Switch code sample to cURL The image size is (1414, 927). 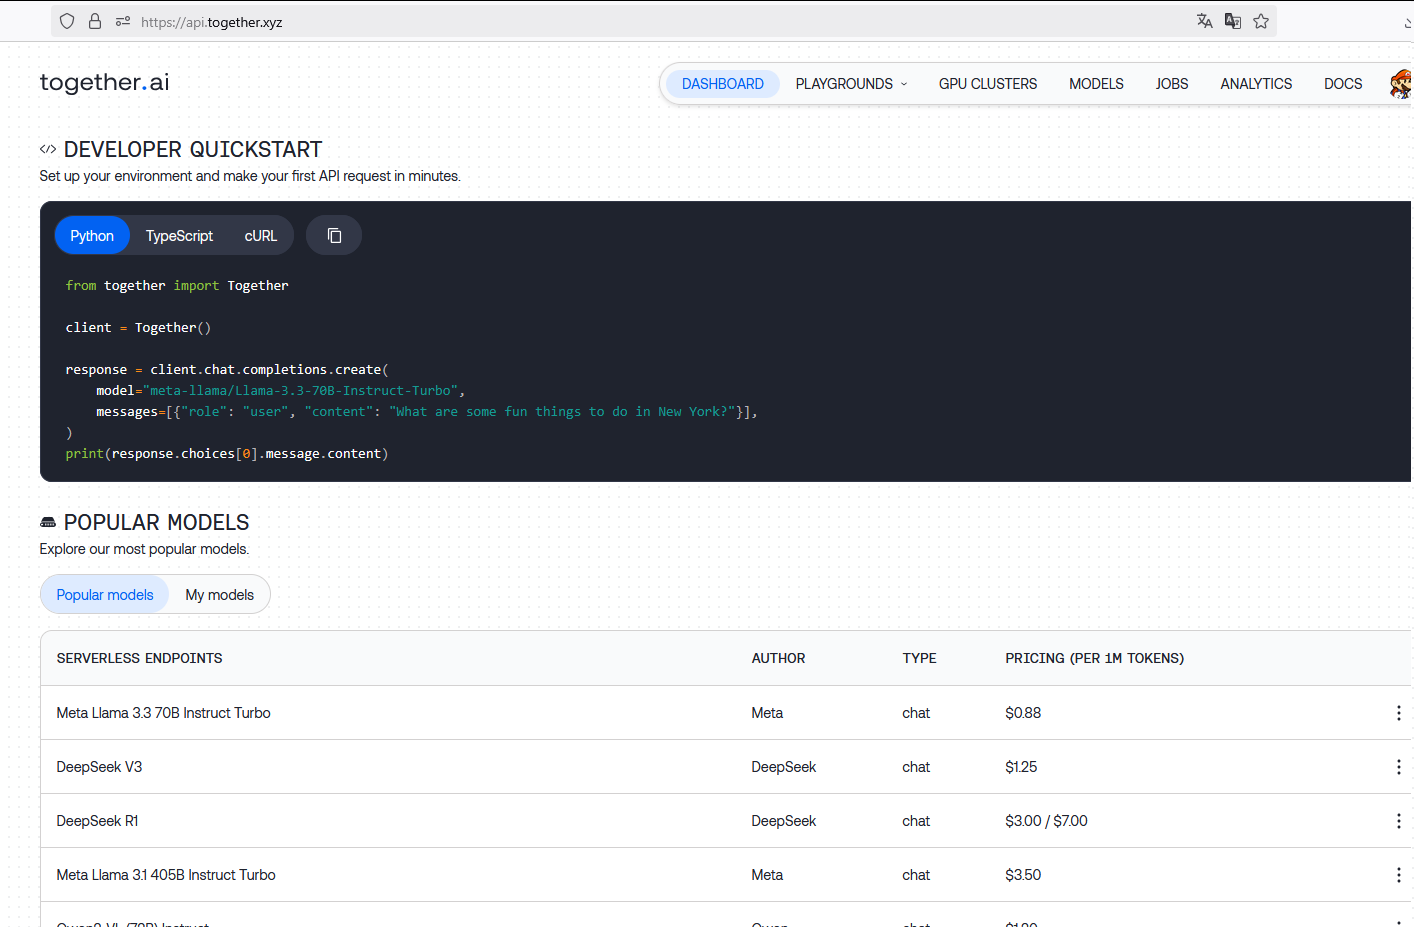coord(260,236)
